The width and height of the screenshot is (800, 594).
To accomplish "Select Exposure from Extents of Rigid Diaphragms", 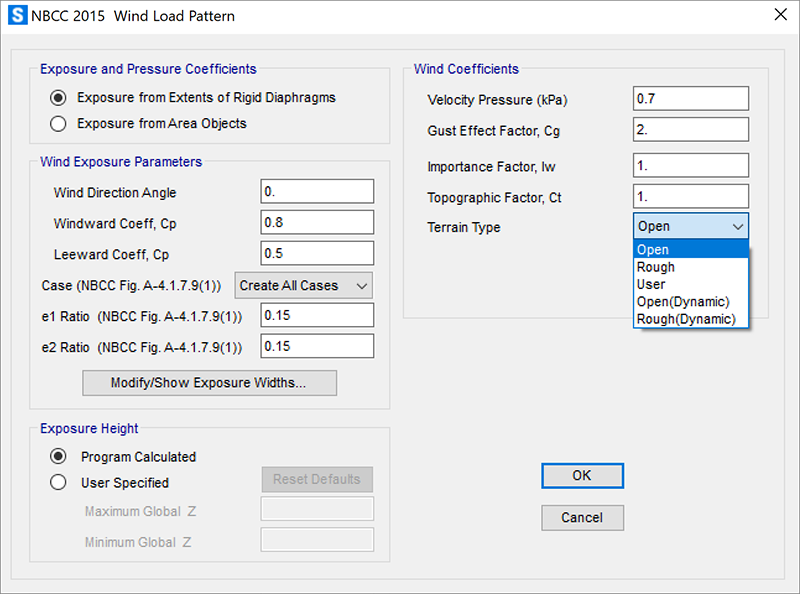I will click(59, 98).
